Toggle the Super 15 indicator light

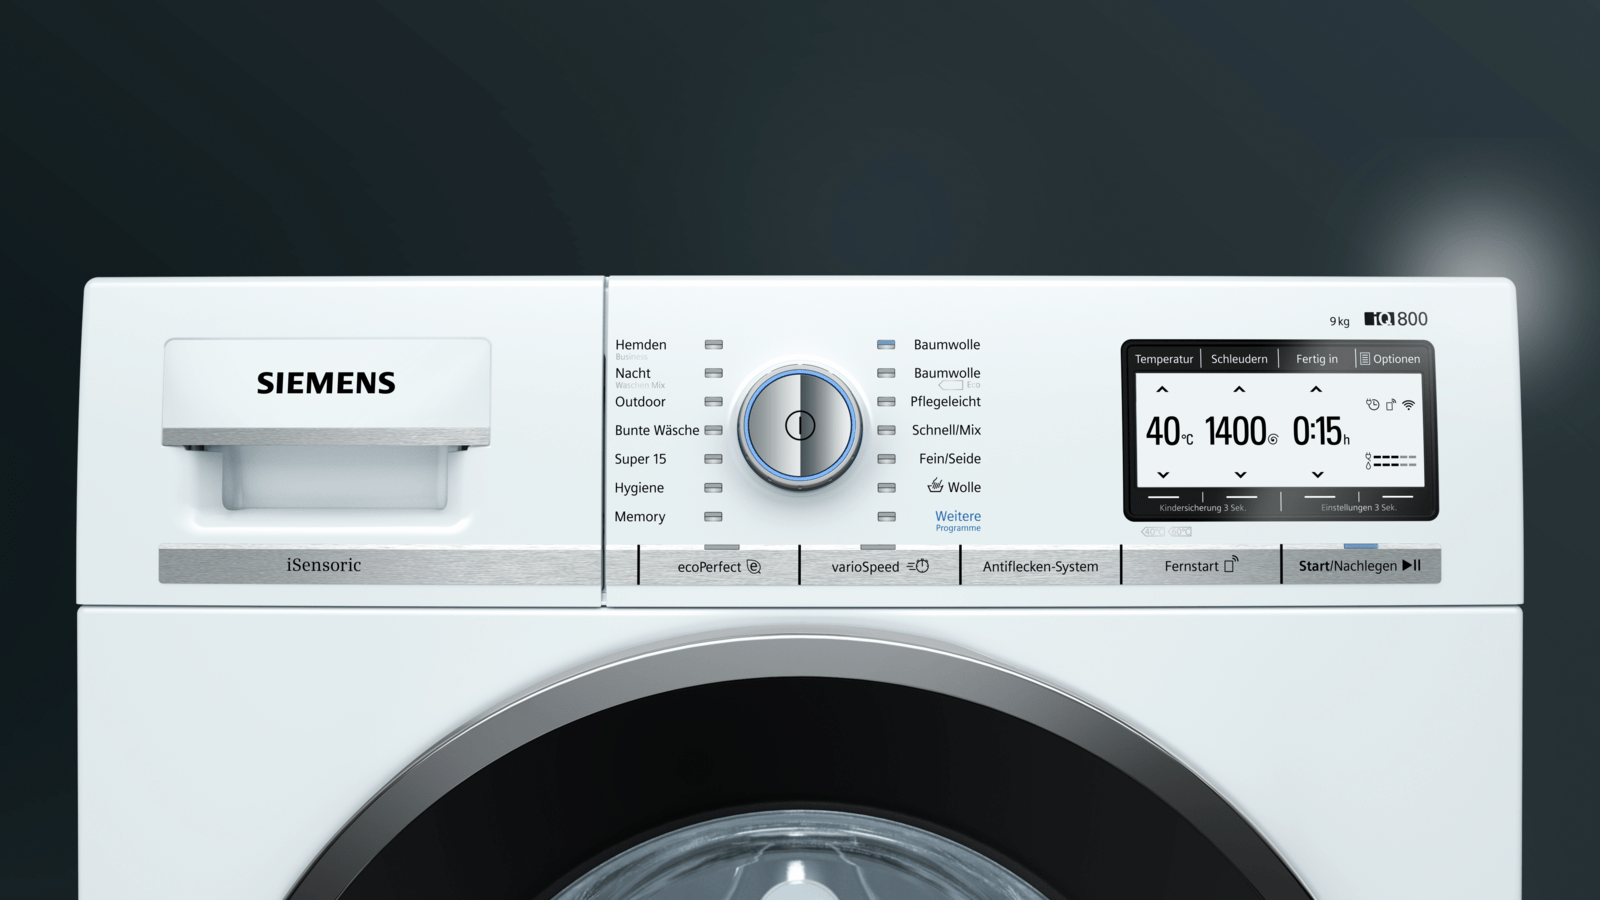pos(713,459)
